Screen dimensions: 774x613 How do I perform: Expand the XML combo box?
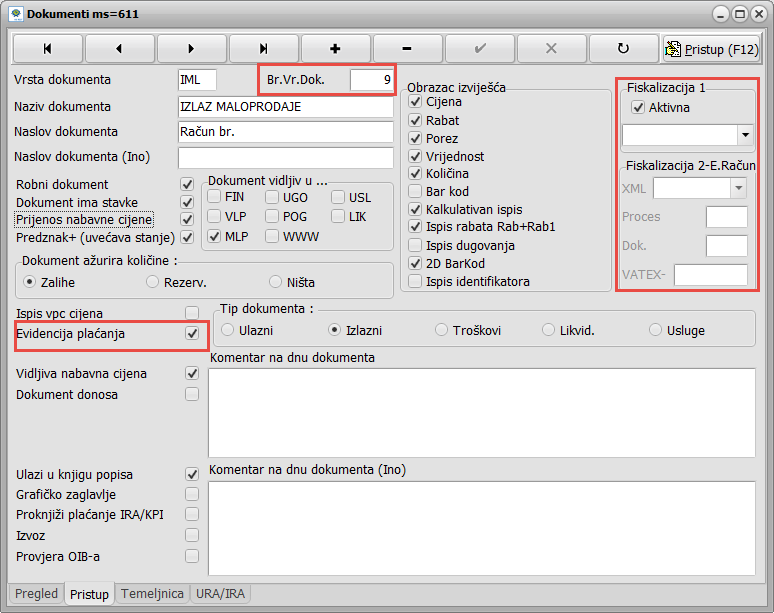(738, 188)
